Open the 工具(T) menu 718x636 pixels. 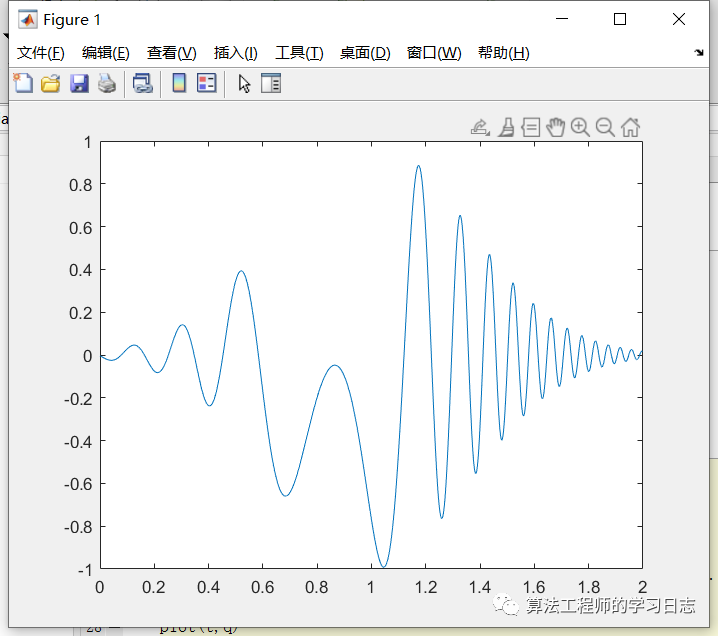point(299,53)
